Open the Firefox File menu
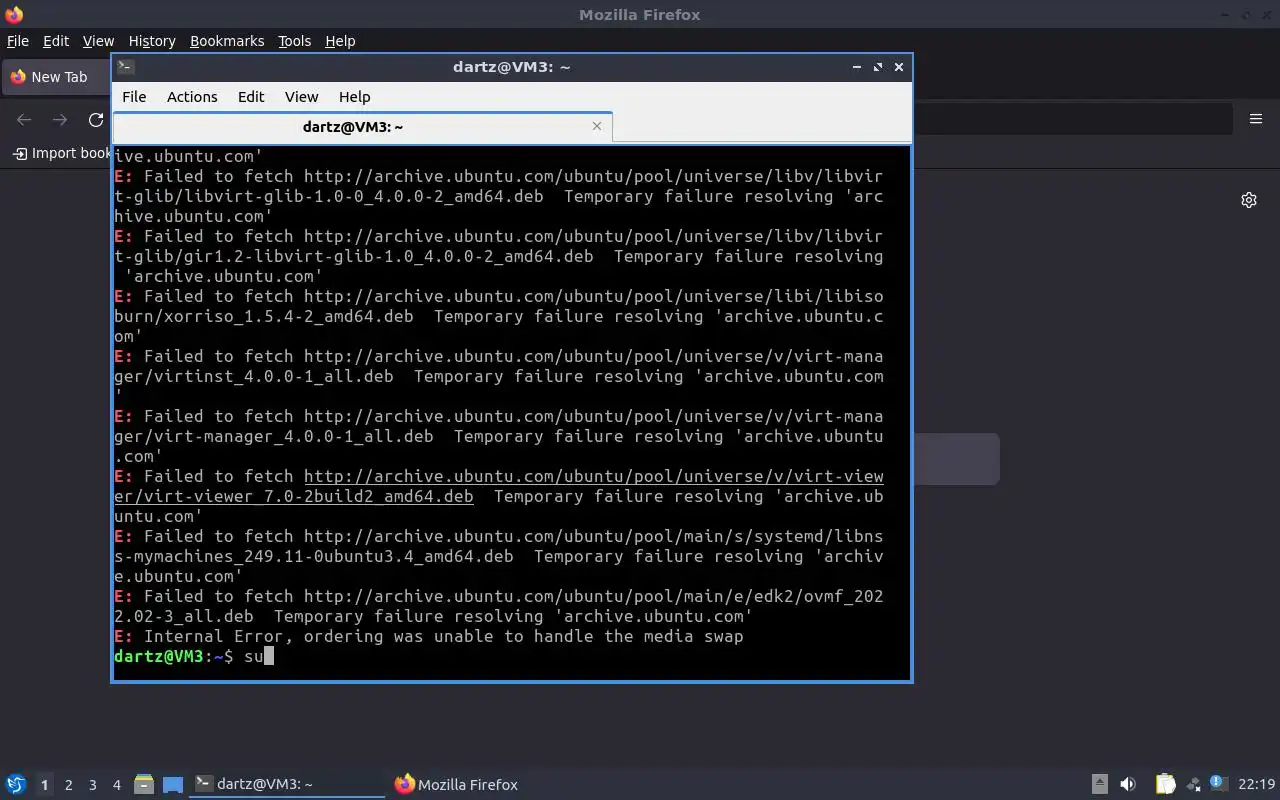The width and height of the screenshot is (1280, 800). (x=17, y=41)
